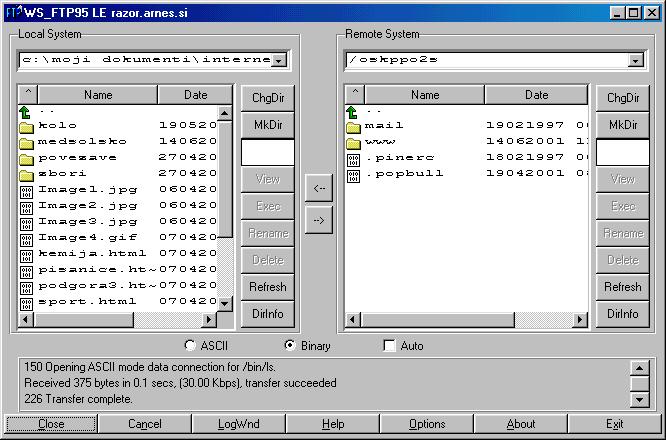Click the local parent directory up arrow
Image resolution: width=666 pixels, height=440 pixels.
click(26, 111)
